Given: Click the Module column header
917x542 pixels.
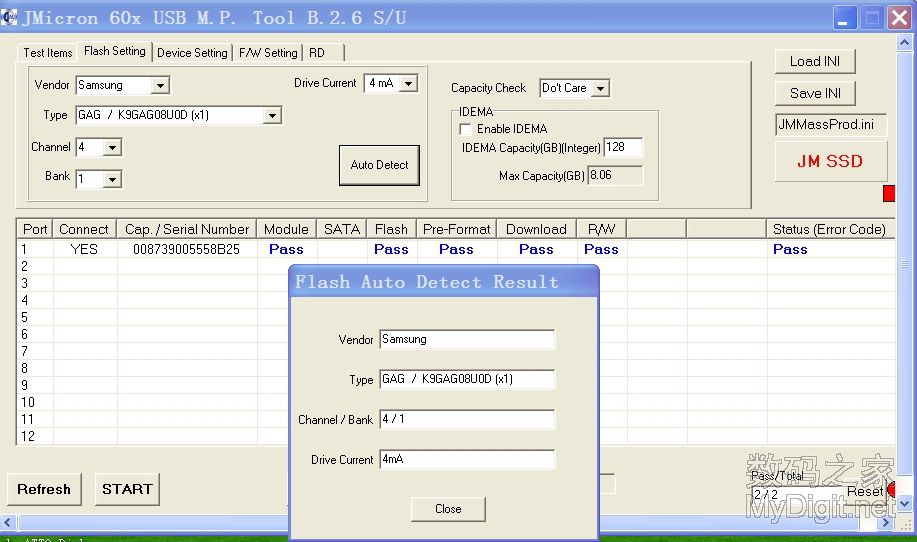Looking at the screenshot, I should click(x=287, y=229).
